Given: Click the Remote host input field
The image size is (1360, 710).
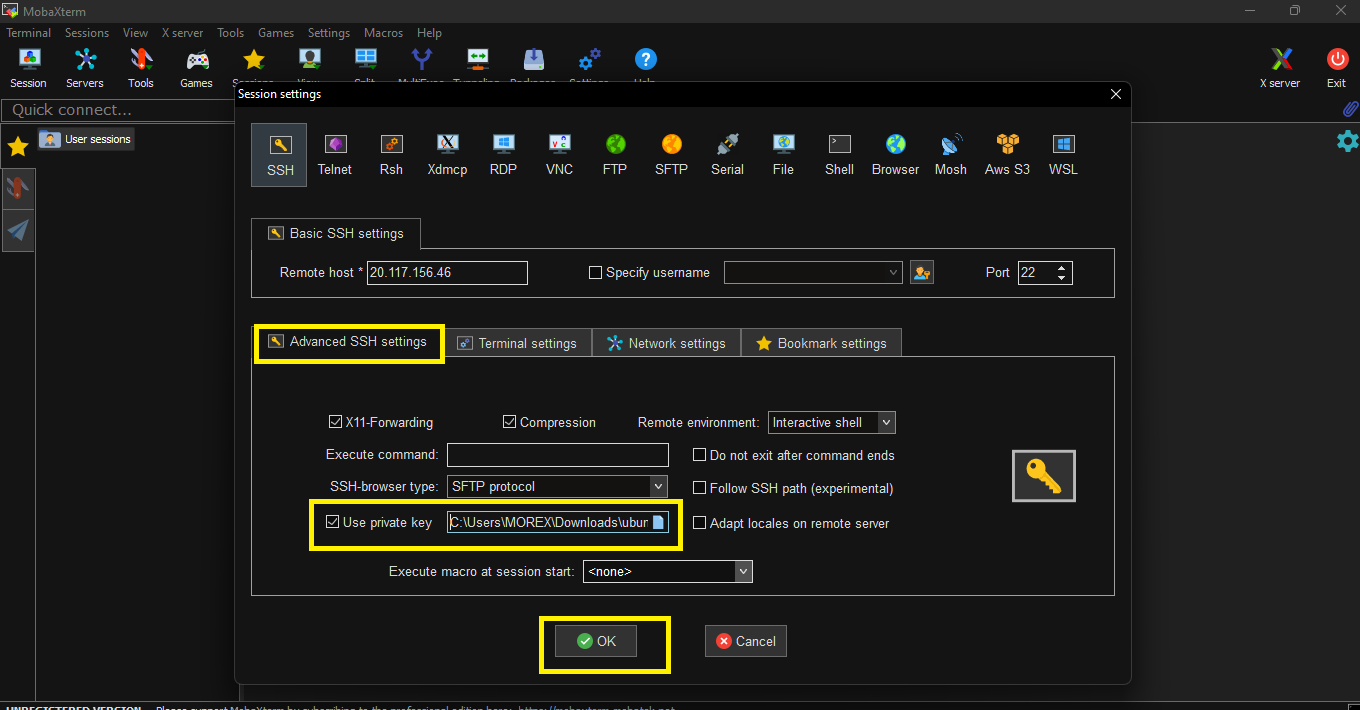Looking at the screenshot, I should click(x=447, y=272).
